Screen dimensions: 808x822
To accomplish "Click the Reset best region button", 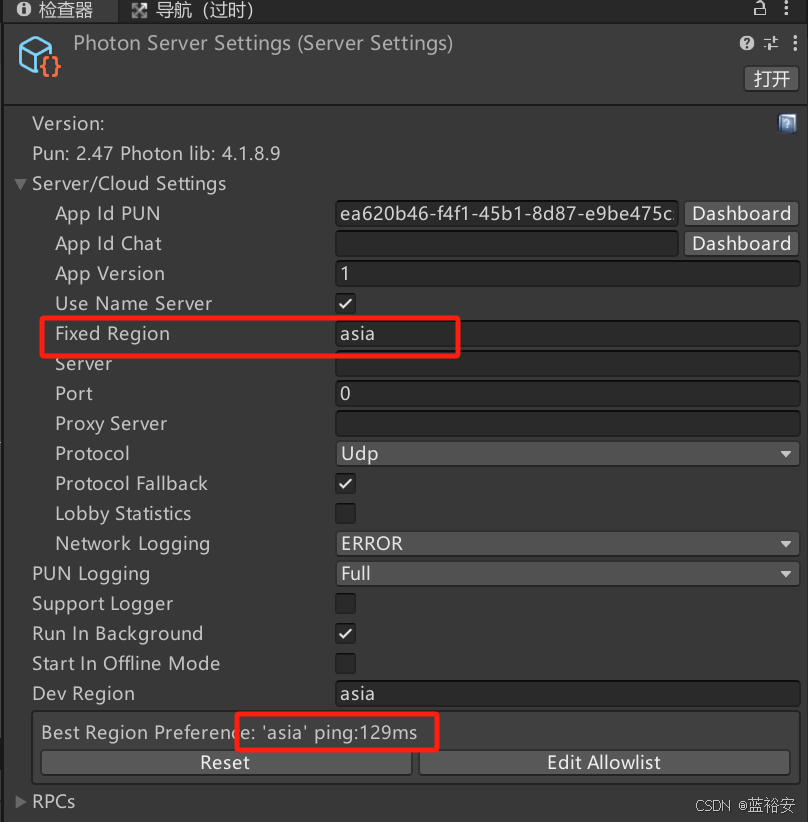I will 226,763.
